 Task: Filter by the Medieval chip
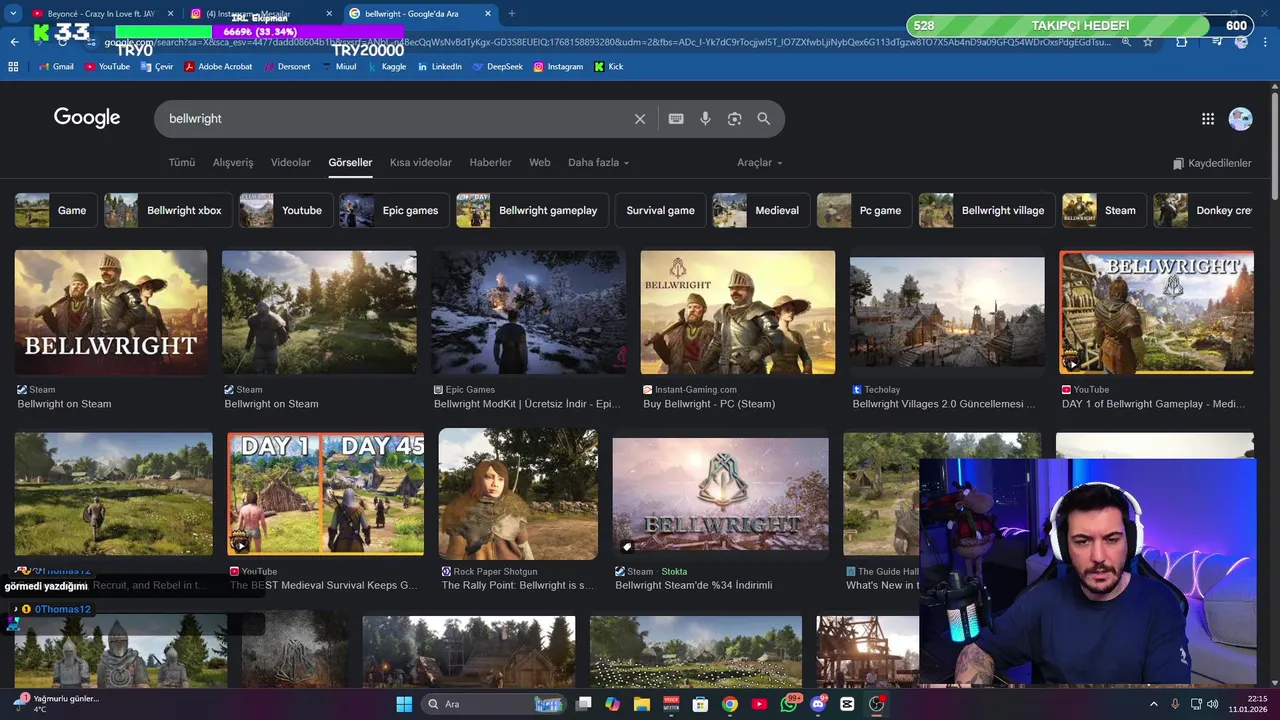(761, 211)
